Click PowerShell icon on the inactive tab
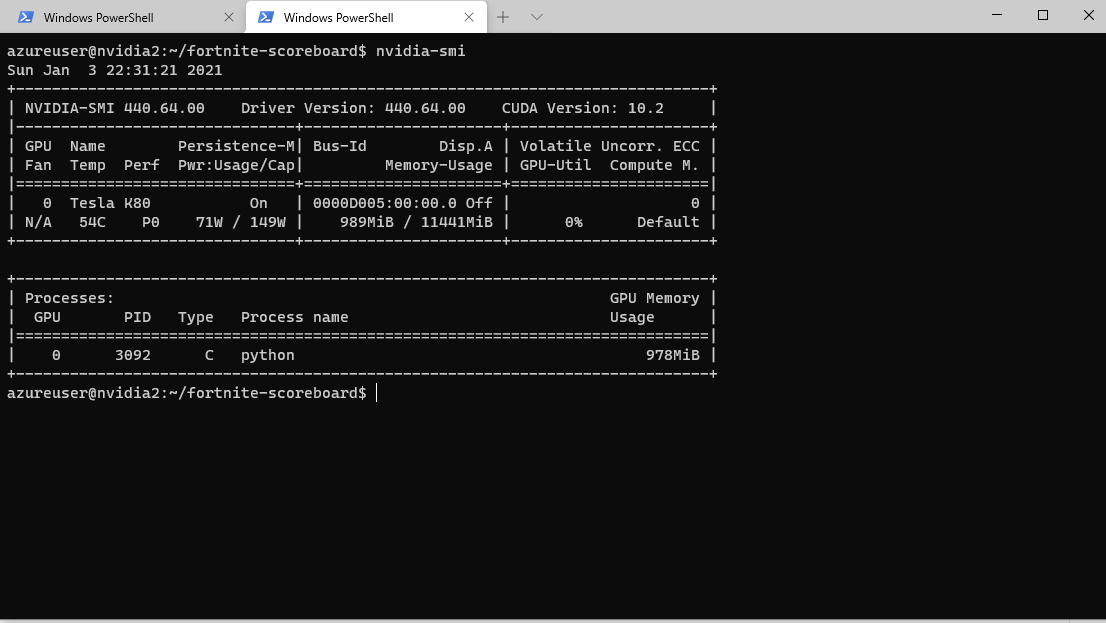1106x623 pixels. 27,17
